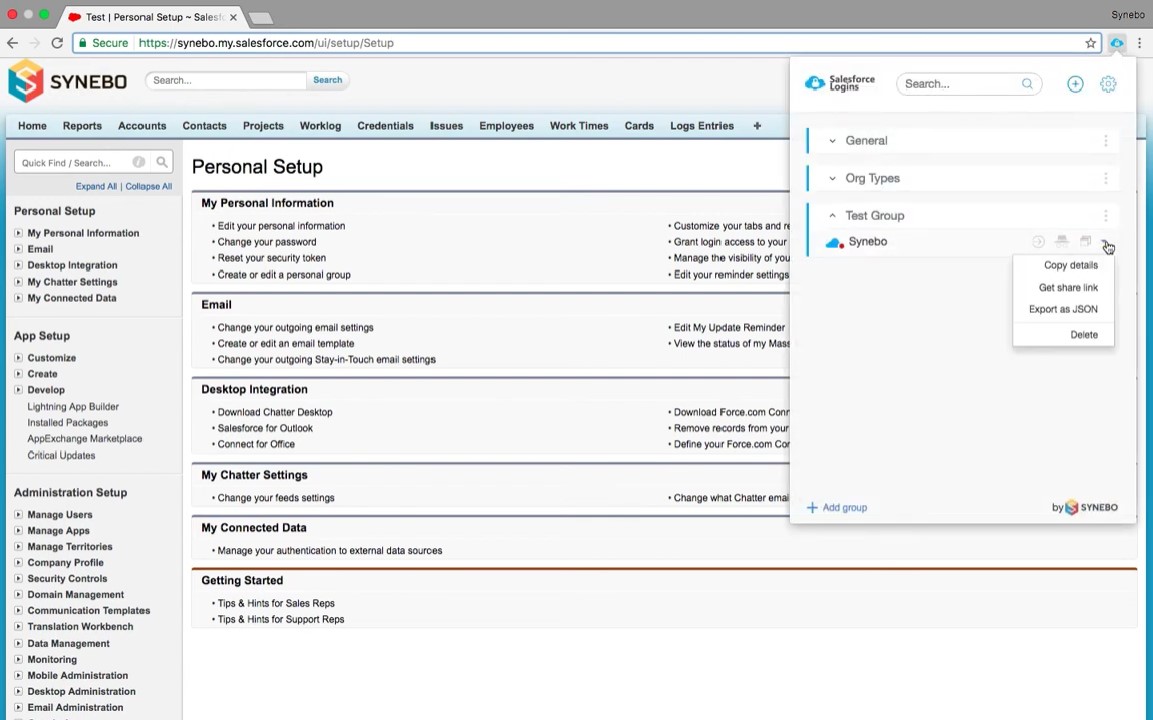The height and width of the screenshot is (720, 1153).
Task: Open the Test Group options menu
Action: coord(1105,215)
